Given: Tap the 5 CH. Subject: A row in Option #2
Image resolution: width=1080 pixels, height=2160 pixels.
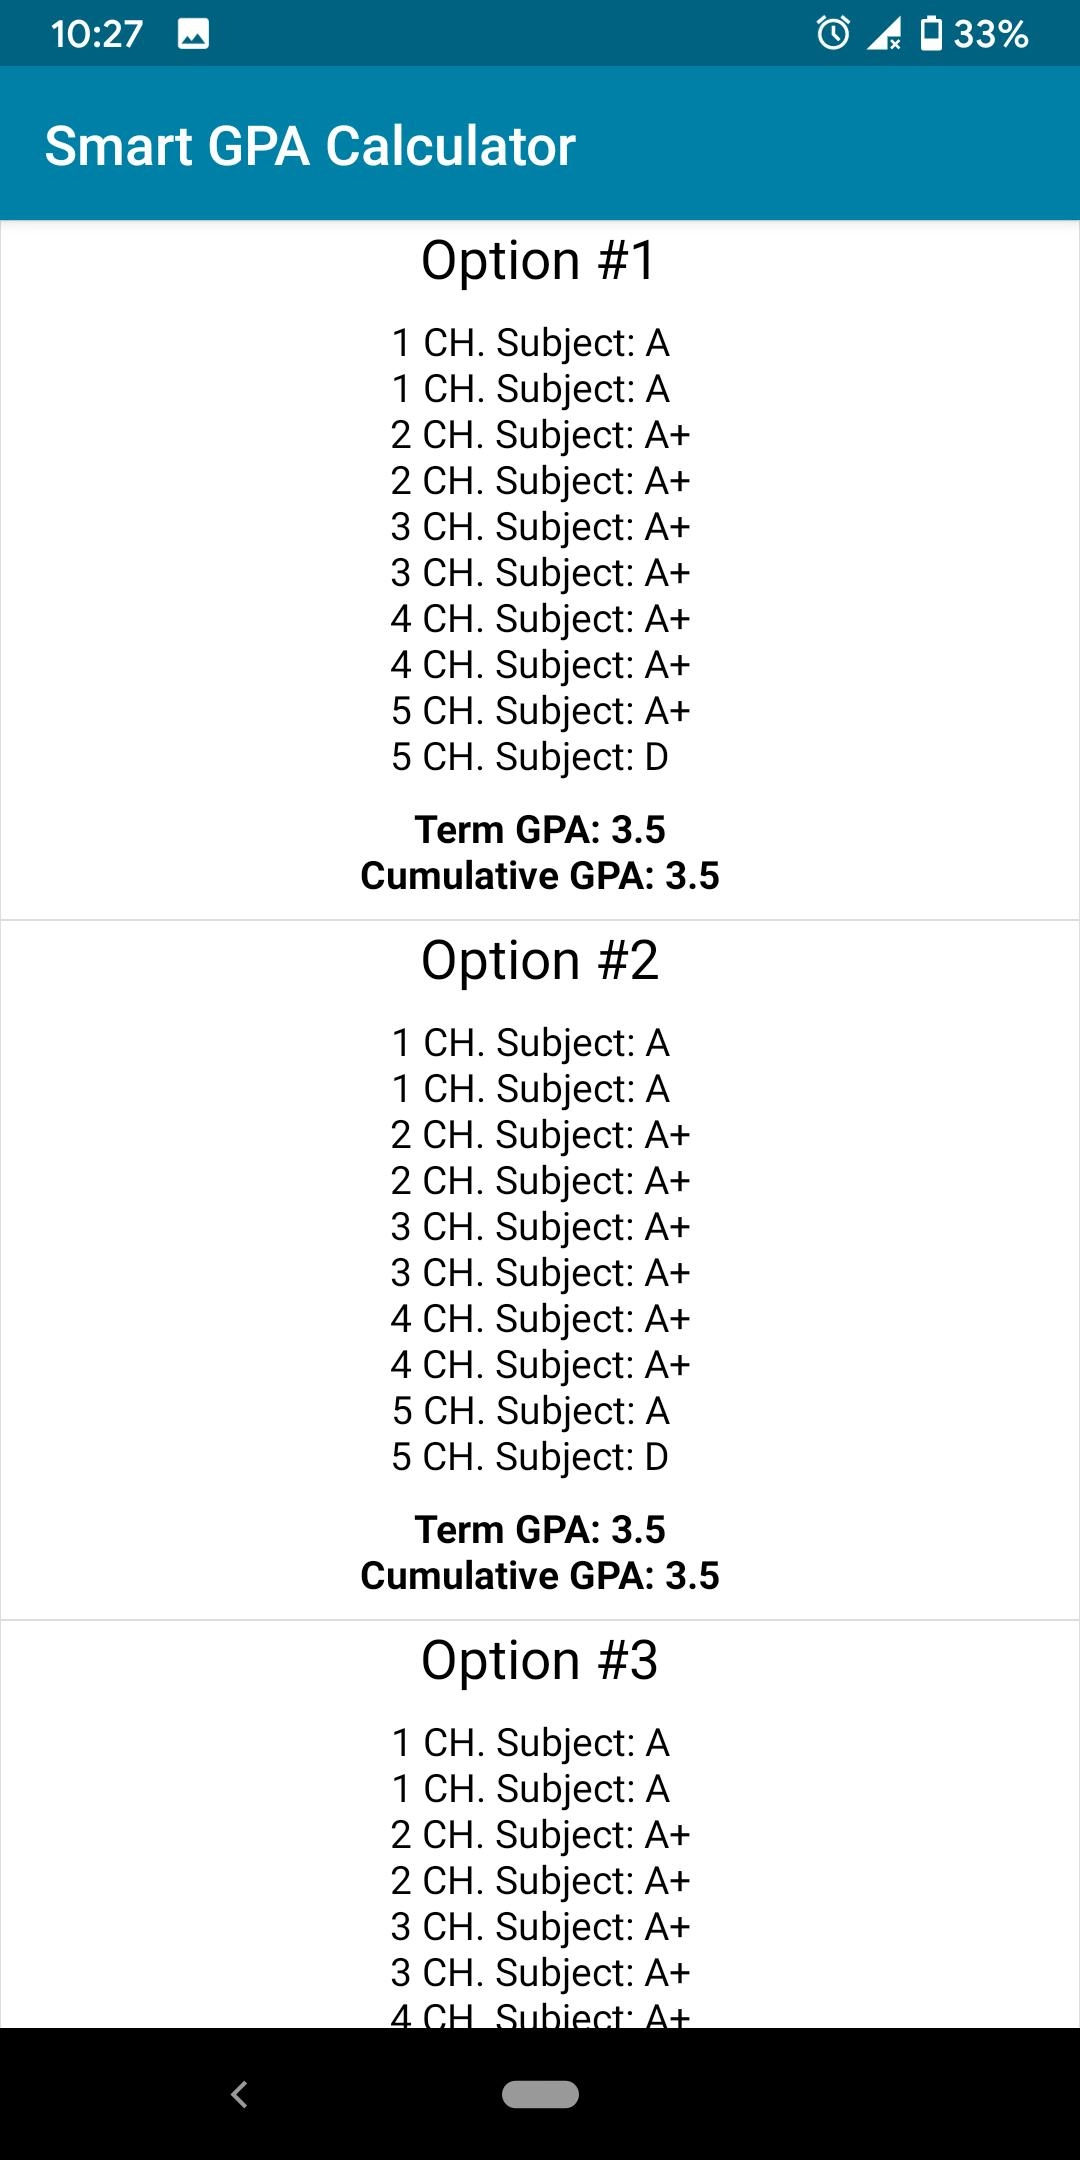Looking at the screenshot, I should 530,1411.
